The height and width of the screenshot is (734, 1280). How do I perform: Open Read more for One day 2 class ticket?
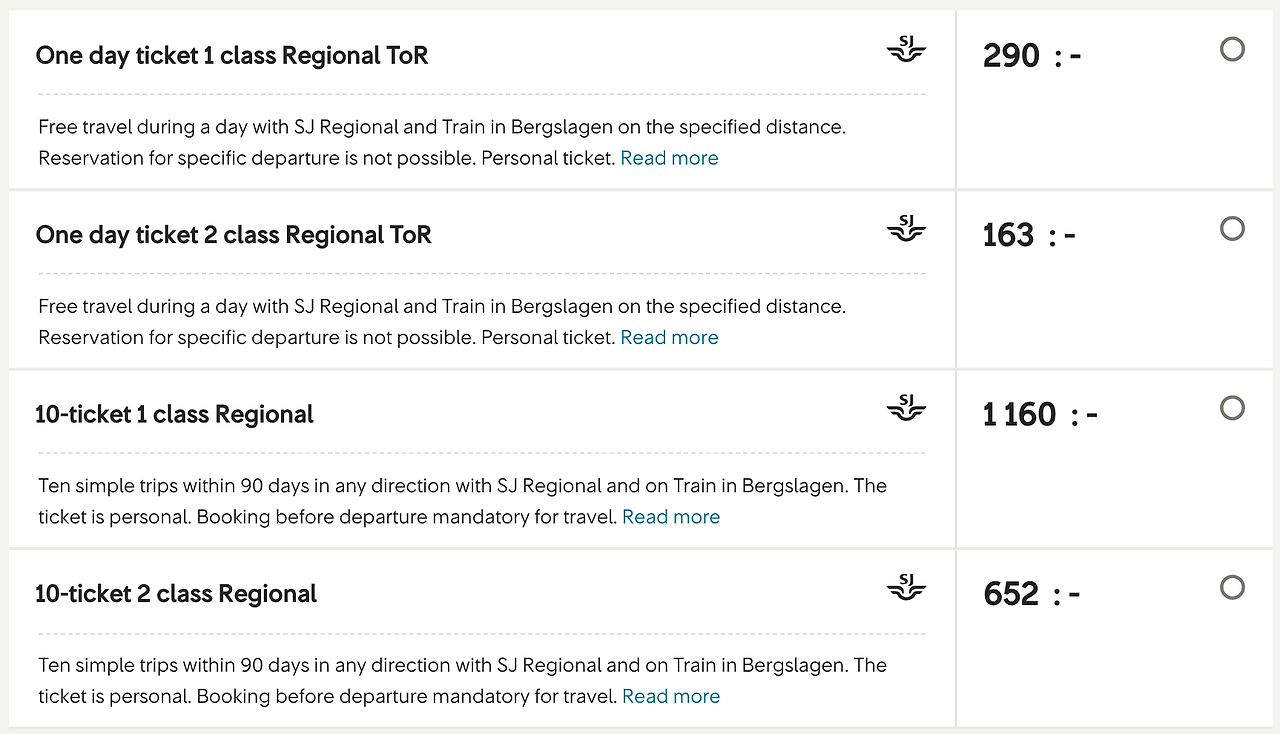669,337
